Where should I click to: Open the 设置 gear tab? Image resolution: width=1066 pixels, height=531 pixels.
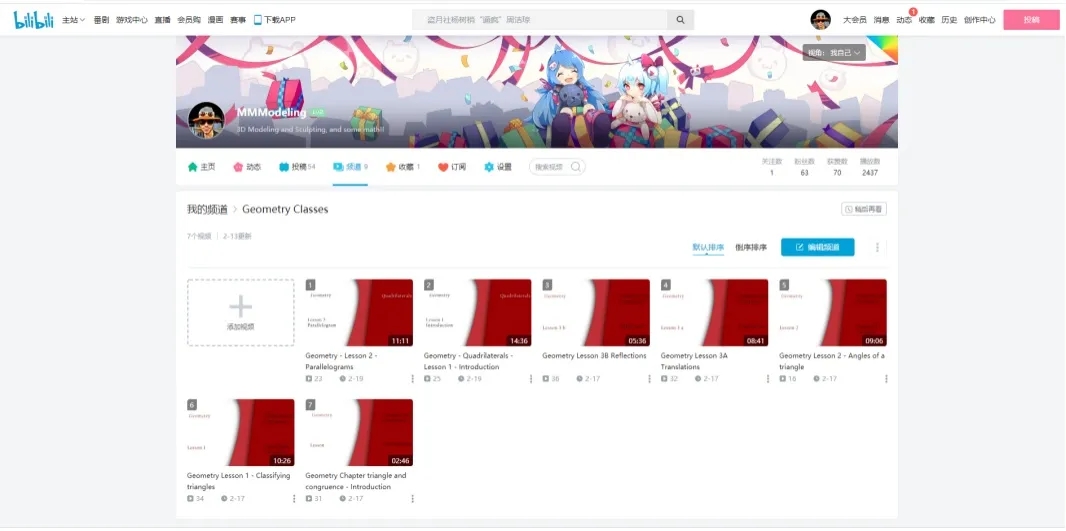[x=498, y=167]
